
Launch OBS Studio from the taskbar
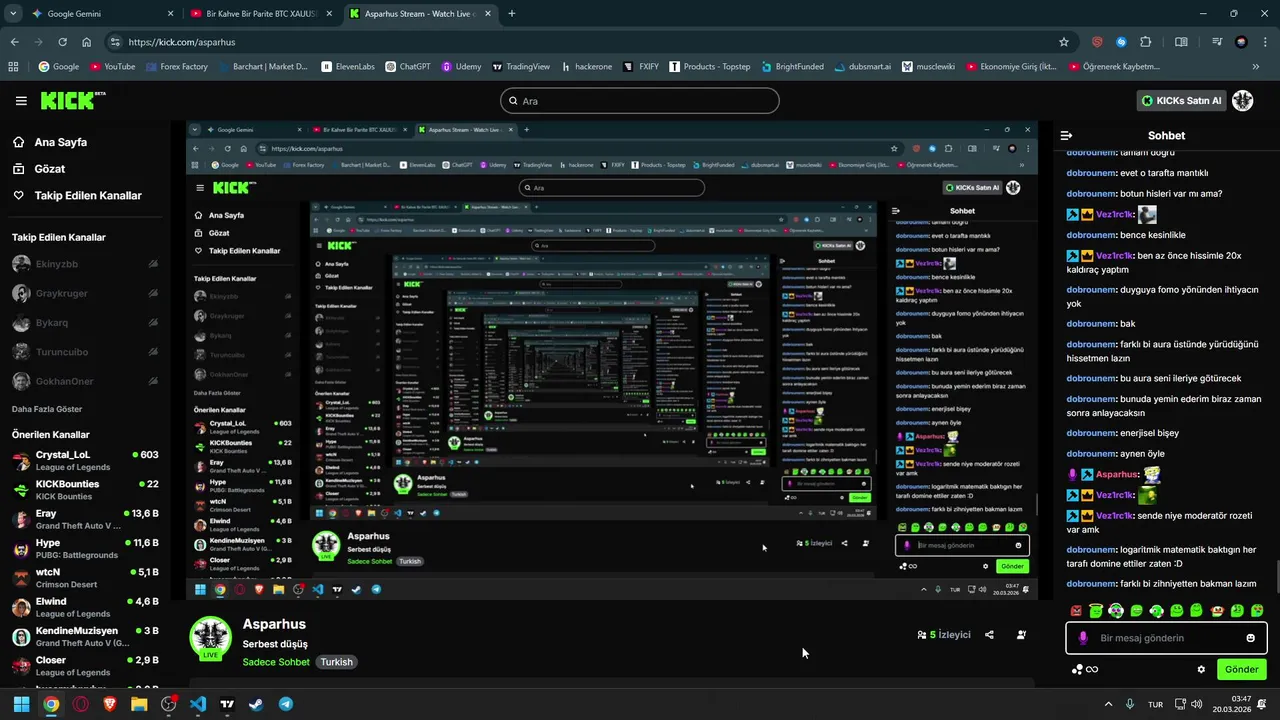point(168,704)
